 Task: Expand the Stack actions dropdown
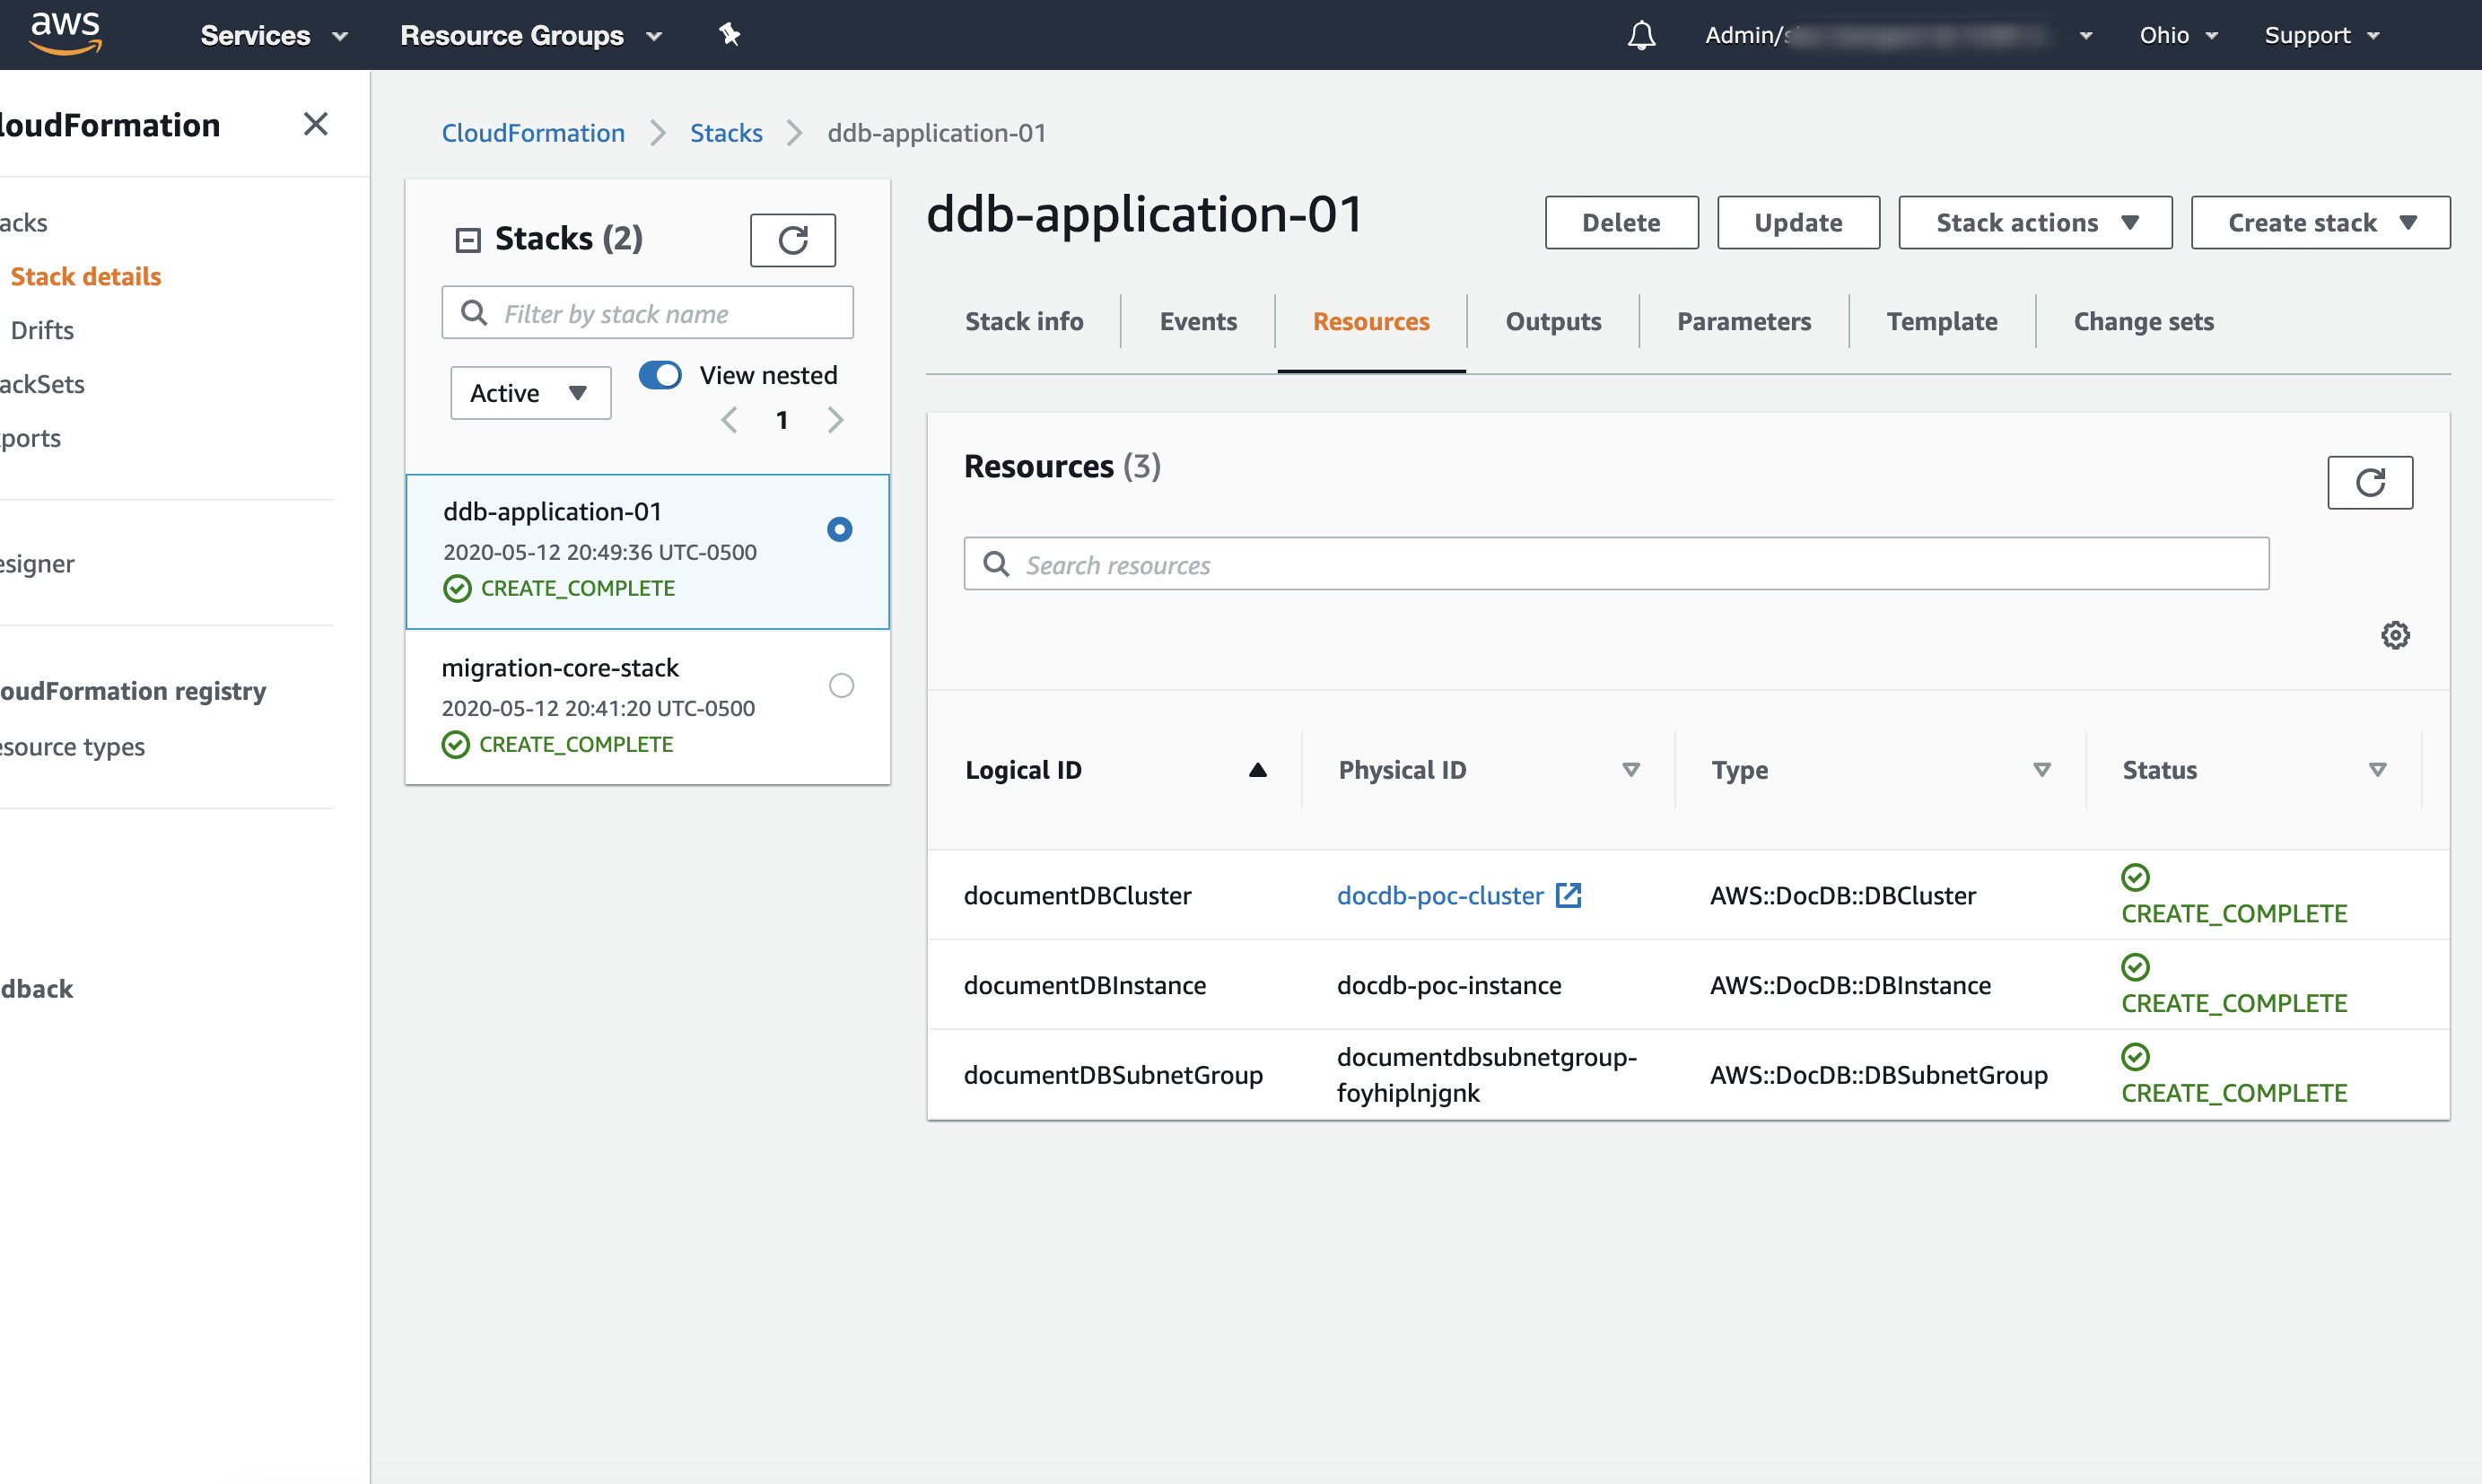click(x=2035, y=222)
